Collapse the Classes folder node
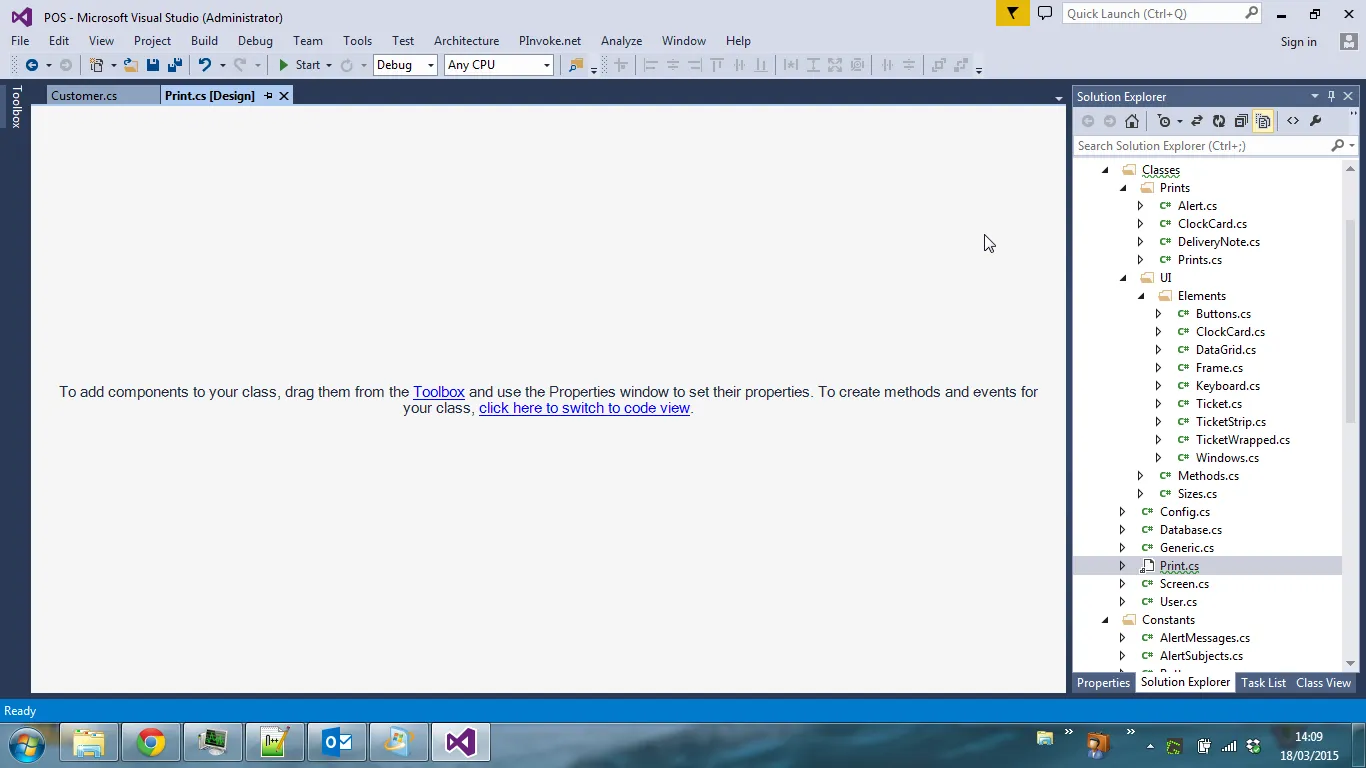The height and width of the screenshot is (768, 1366). coord(1105,170)
